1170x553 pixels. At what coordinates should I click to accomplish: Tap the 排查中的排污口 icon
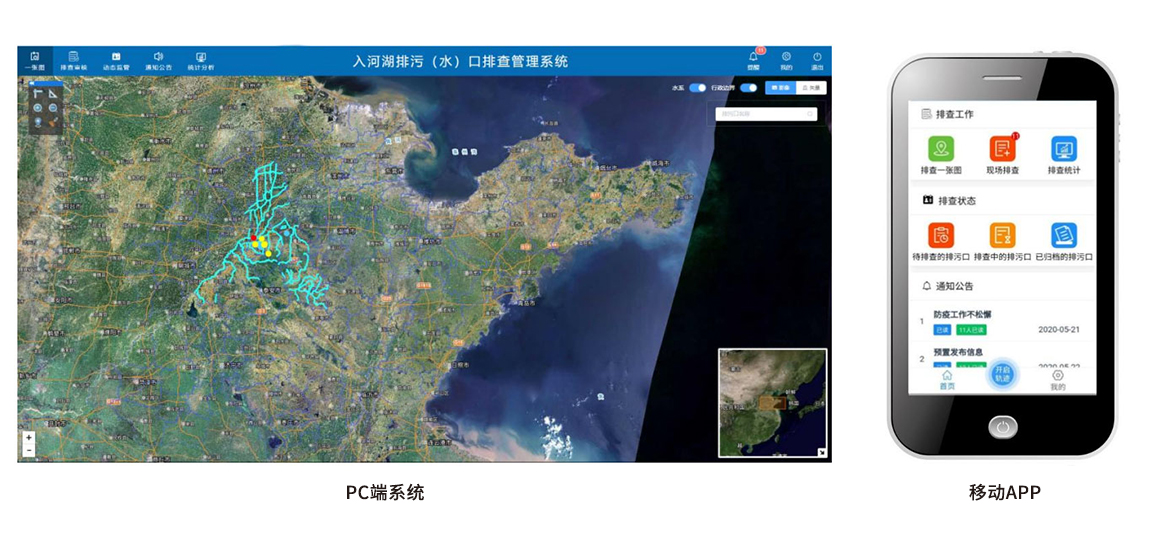1002,236
